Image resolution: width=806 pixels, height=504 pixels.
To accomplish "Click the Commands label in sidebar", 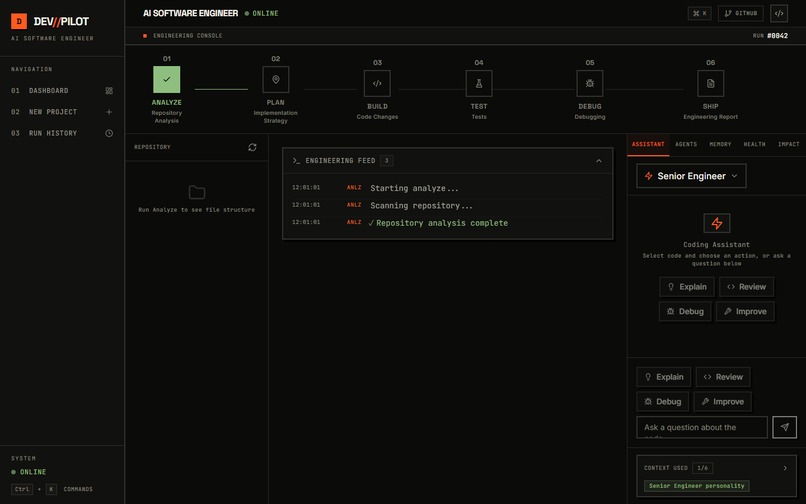I will [x=78, y=489].
